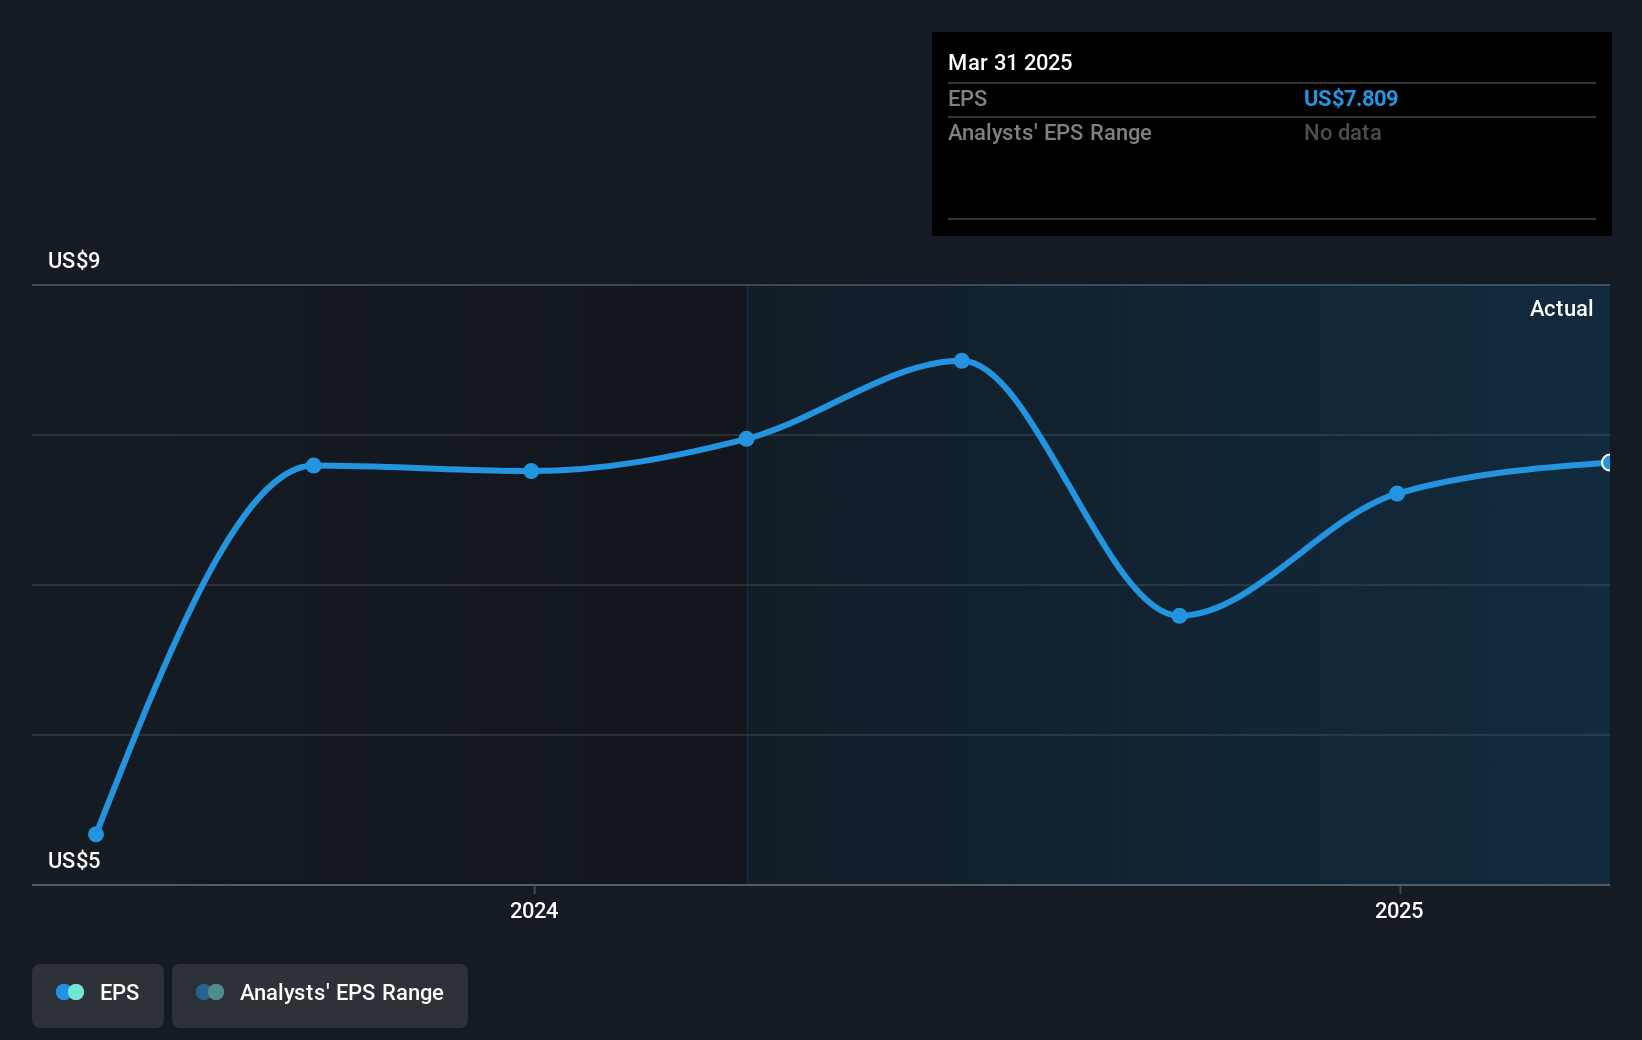The image size is (1642, 1040).
Task: Click the 2025 x-axis label
Action: click(1399, 910)
